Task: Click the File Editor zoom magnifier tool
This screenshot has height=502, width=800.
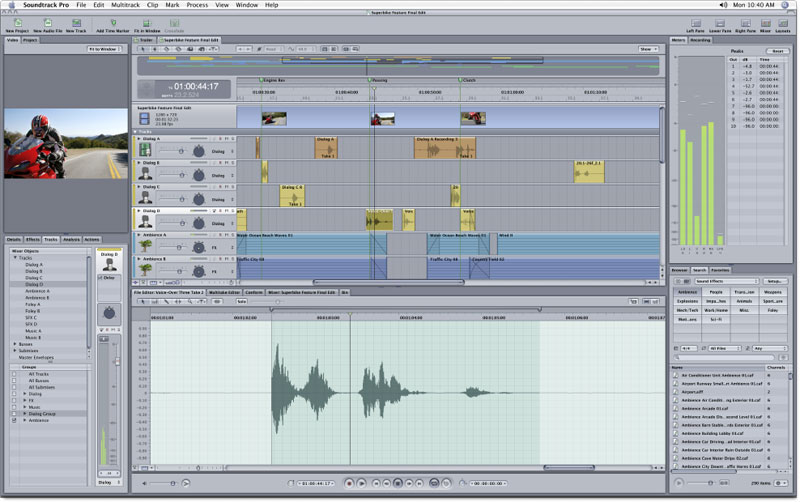Action: (x=190, y=302)
